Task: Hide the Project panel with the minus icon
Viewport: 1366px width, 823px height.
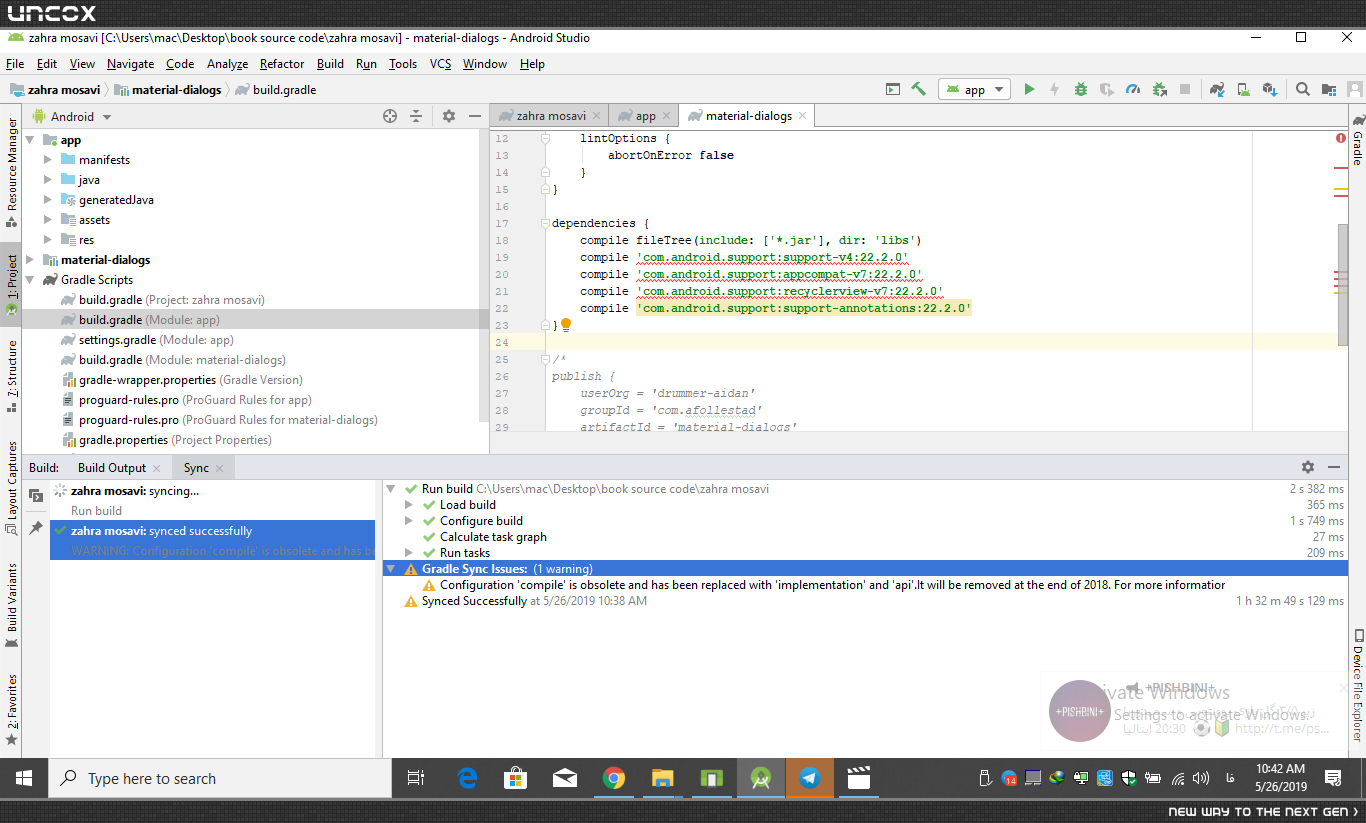Action: click(x=475, y=116)
